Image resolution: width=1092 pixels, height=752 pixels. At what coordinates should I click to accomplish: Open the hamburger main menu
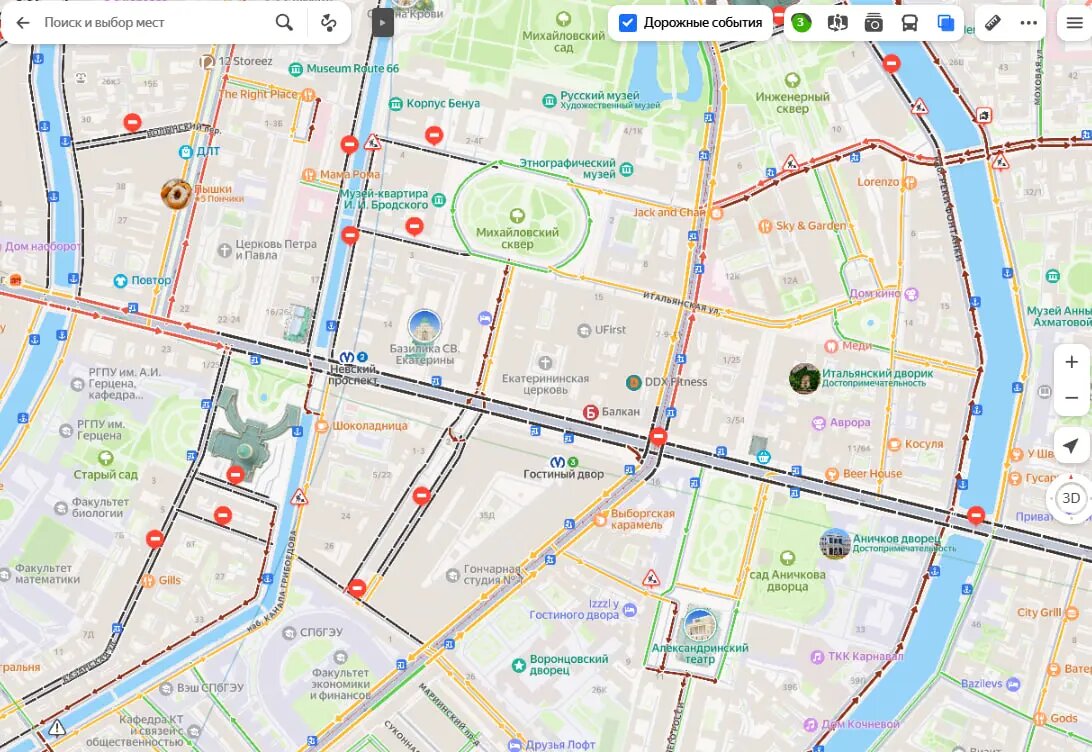1075,23
